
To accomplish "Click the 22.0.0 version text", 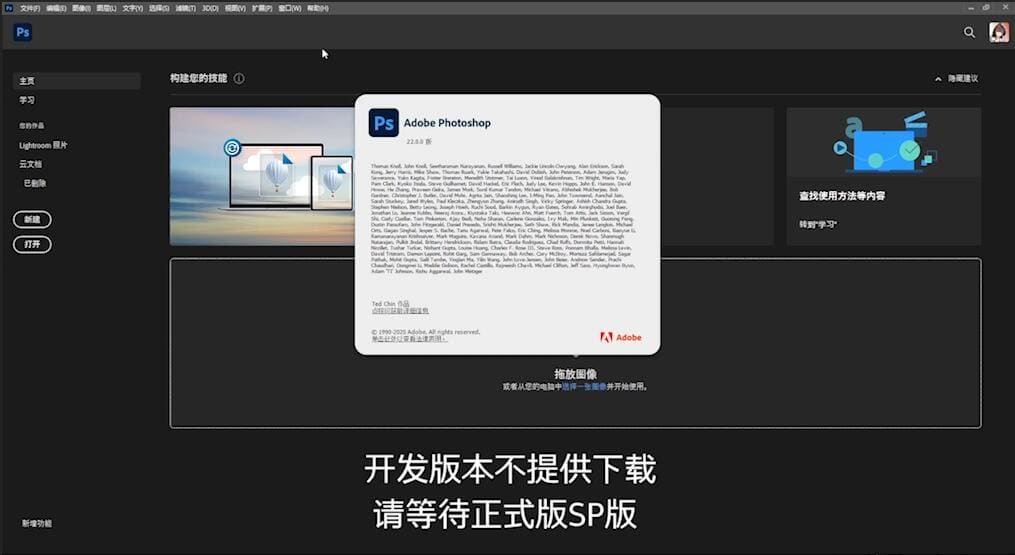I will (419, 141).
